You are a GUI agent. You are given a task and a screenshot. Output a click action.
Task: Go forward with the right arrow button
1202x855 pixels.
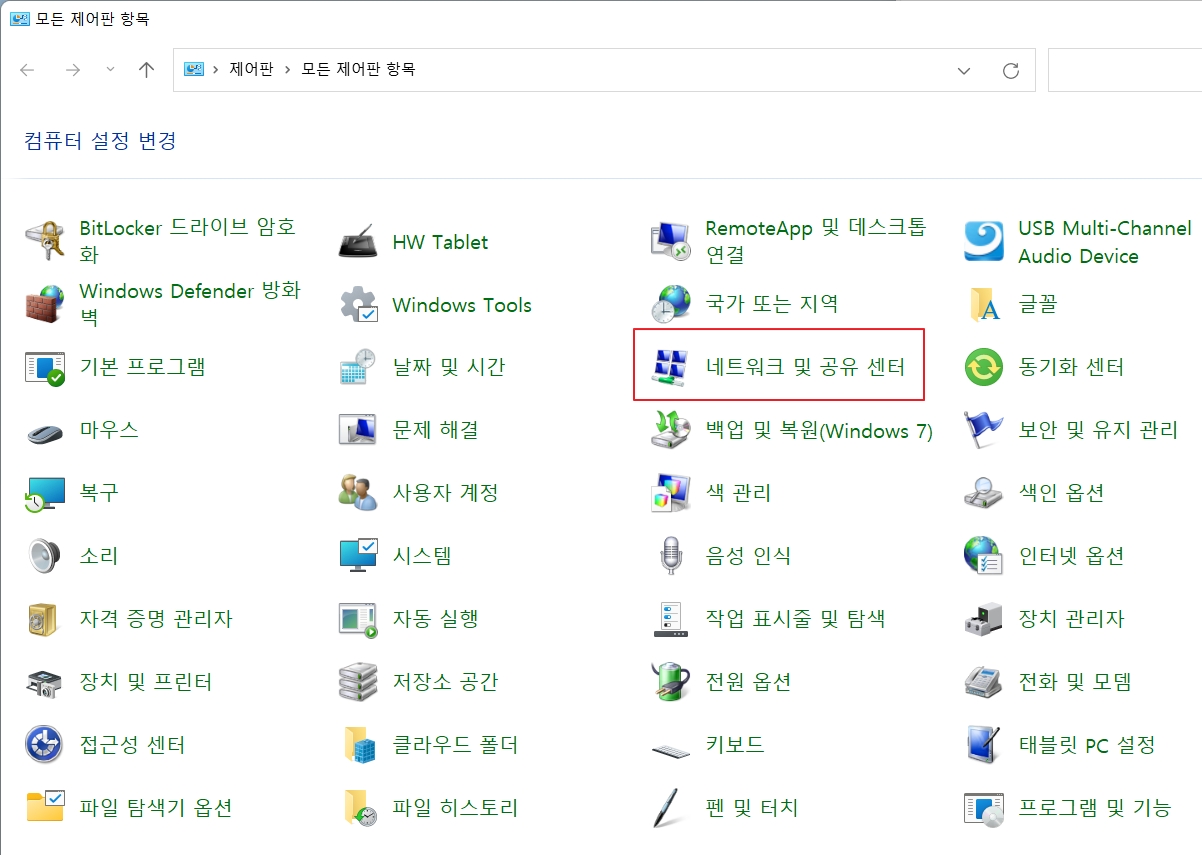click(x=72, y=70)
